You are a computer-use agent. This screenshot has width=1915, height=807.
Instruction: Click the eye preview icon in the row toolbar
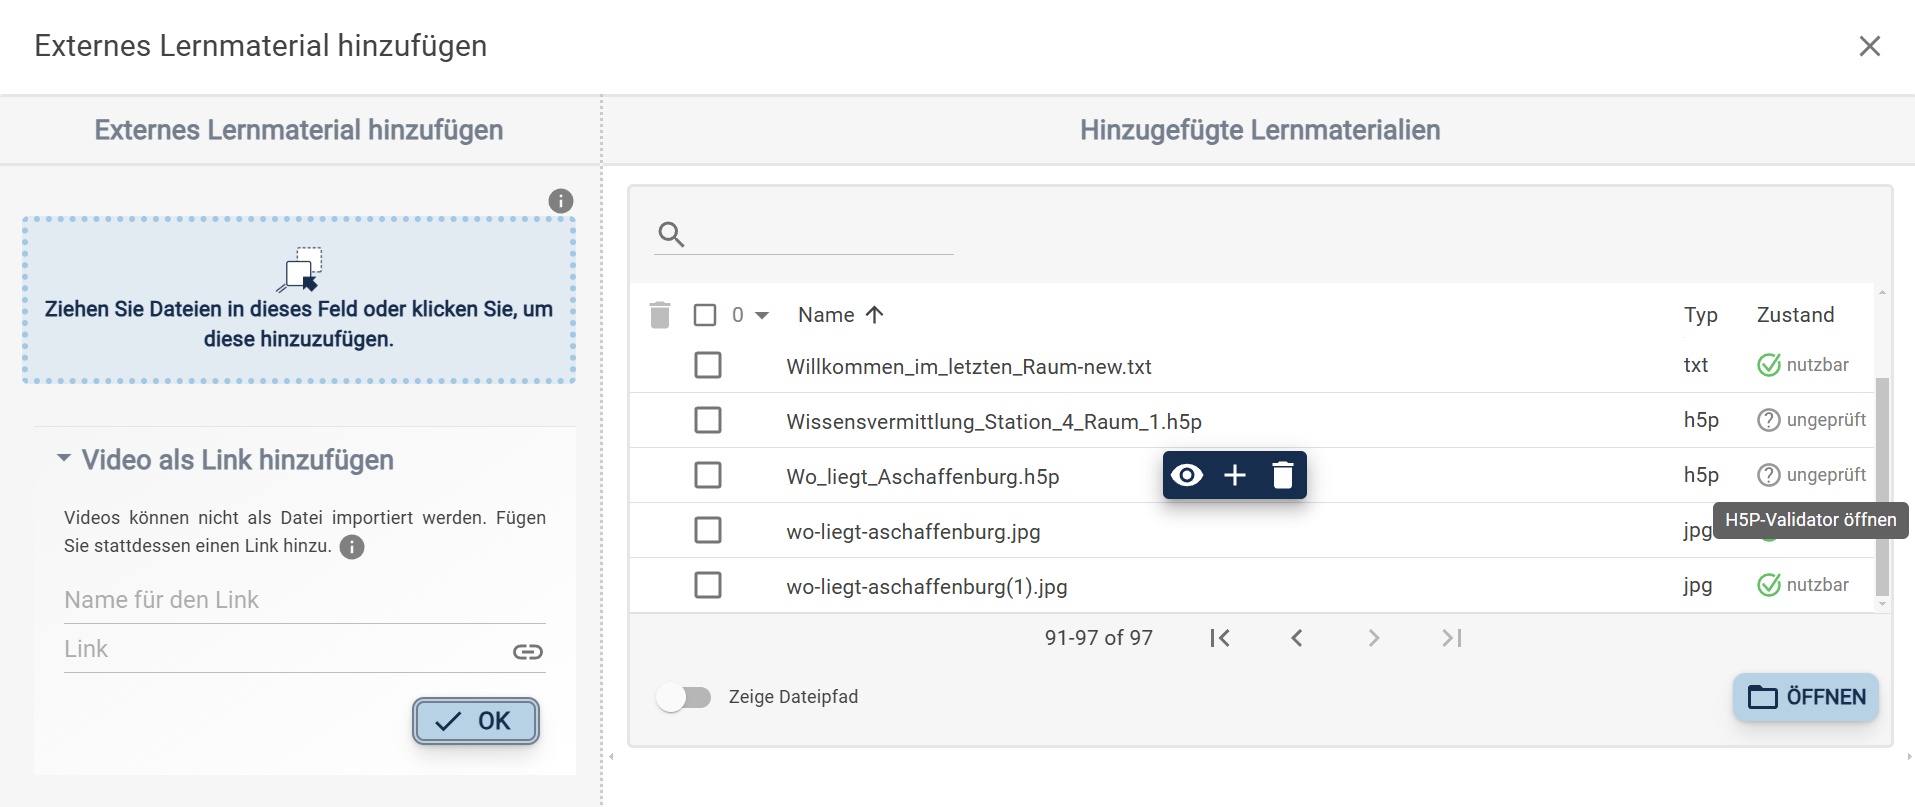1187,475
